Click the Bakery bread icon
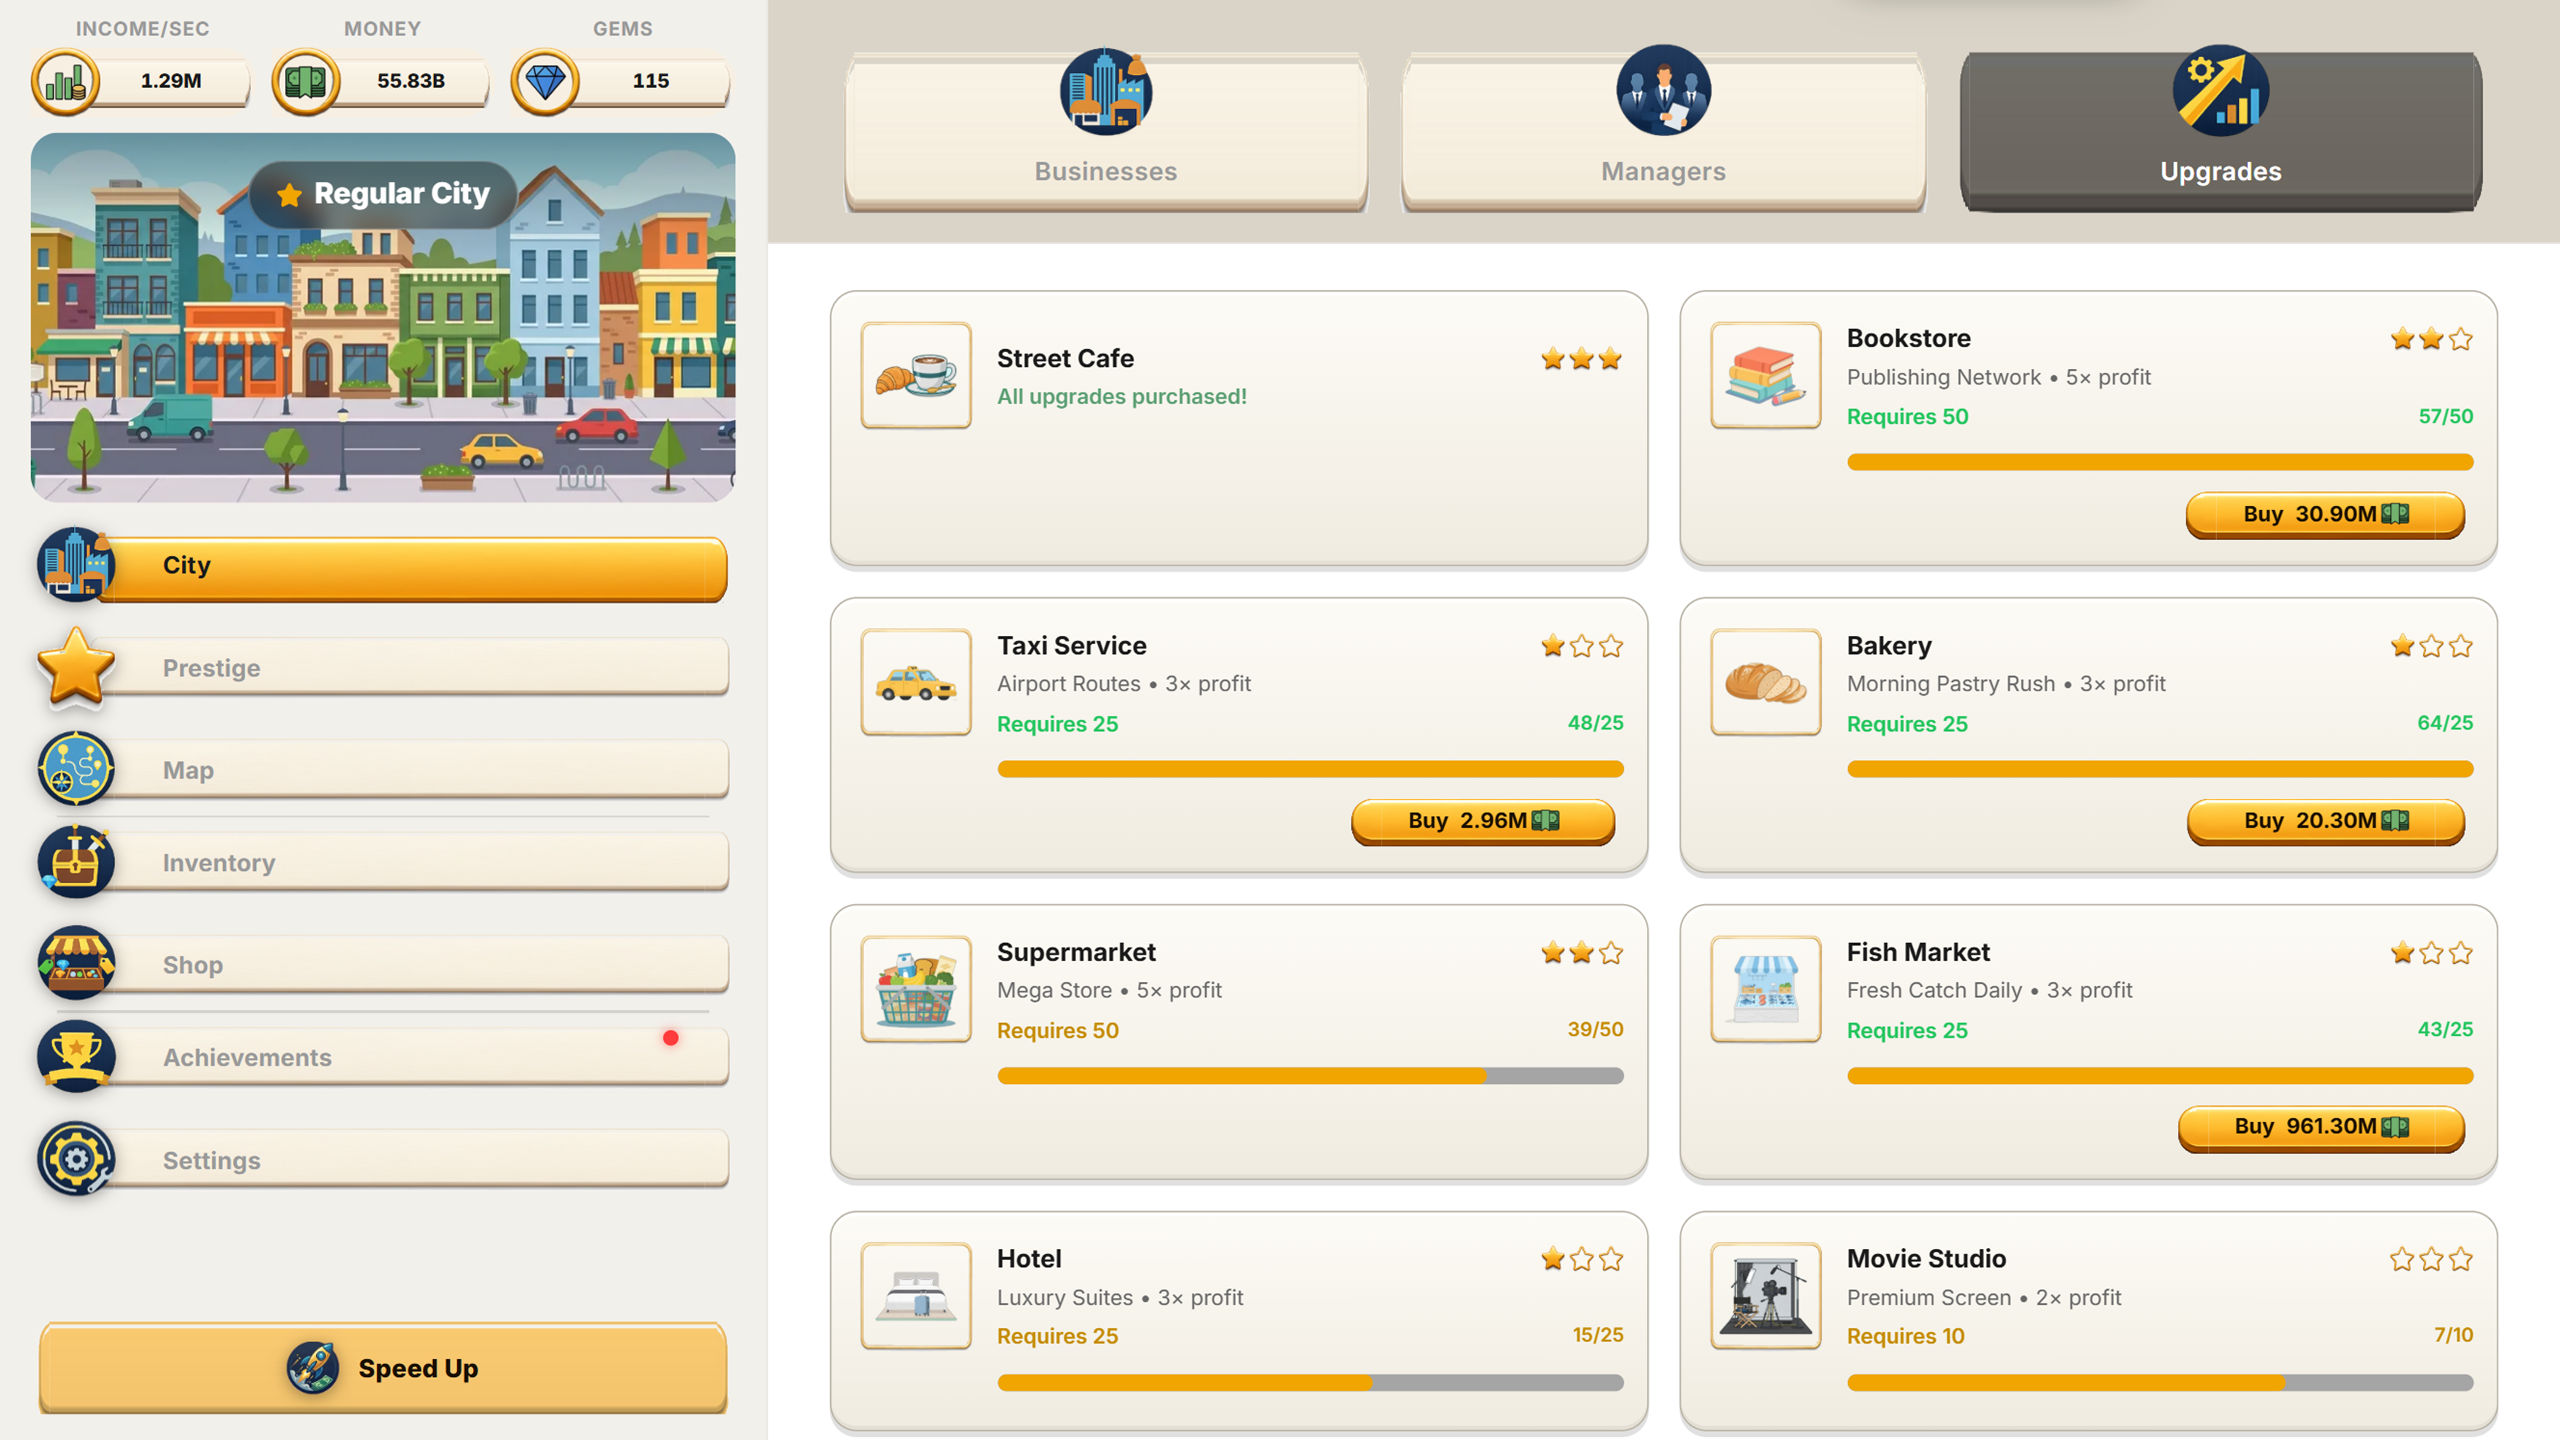 tap(1766, 682)
